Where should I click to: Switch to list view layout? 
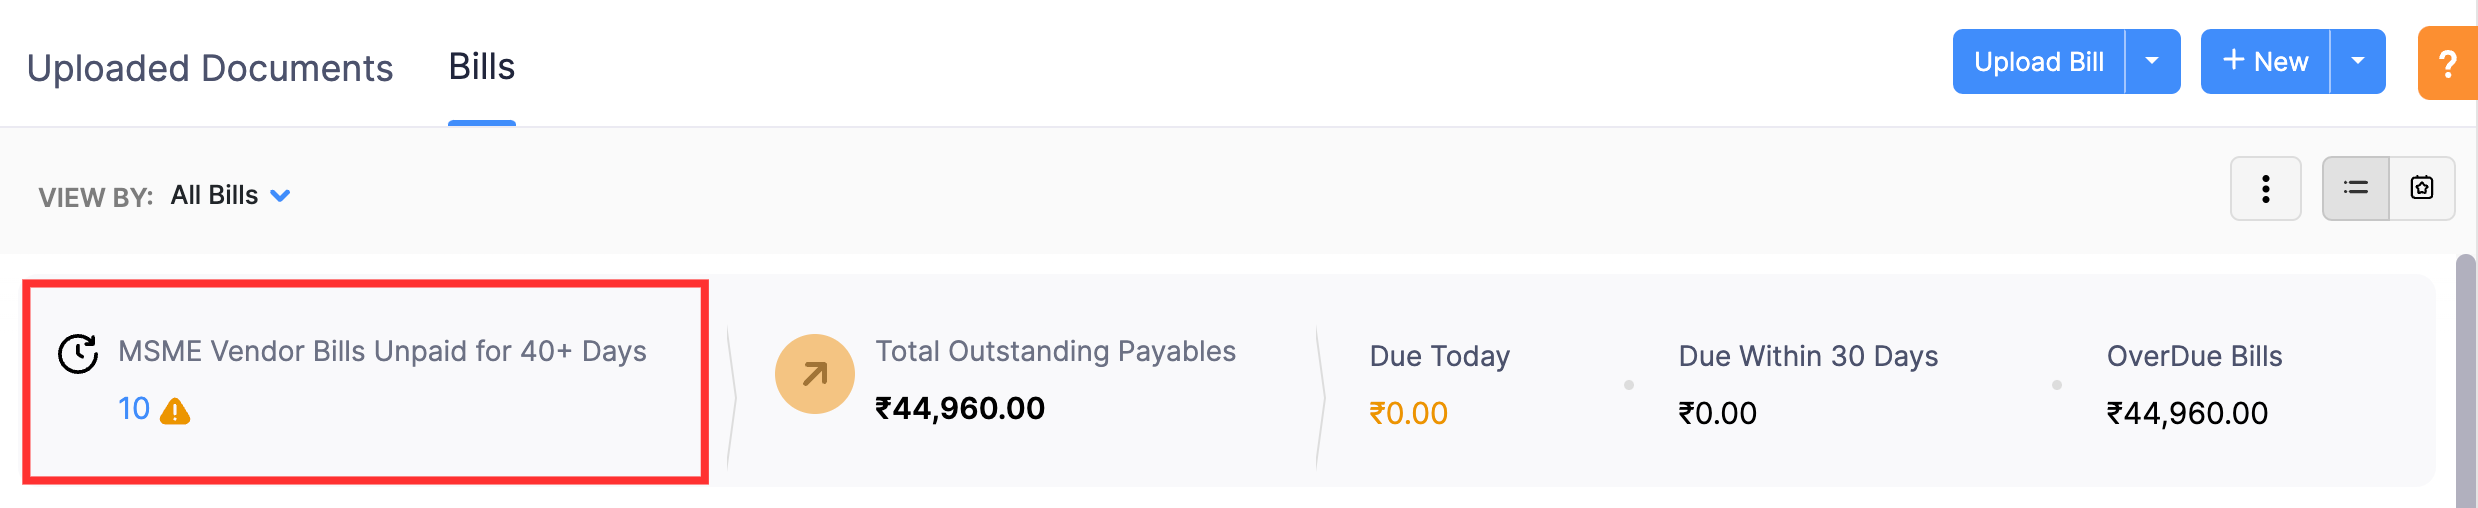[x=2355, y=188]
